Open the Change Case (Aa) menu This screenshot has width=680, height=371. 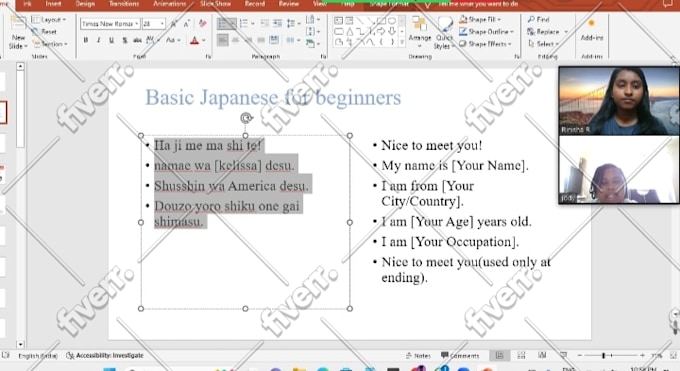pos(172,40)
